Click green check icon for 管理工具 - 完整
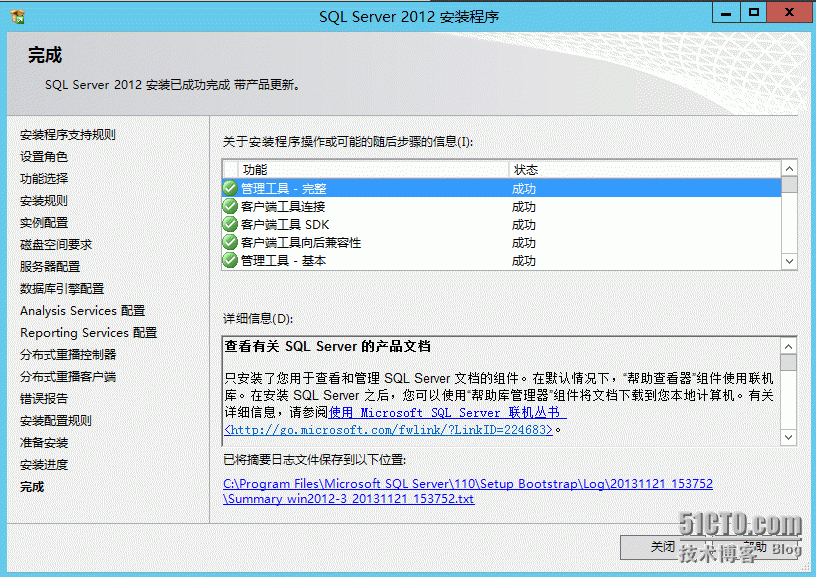816x577 pixels. [x=230, y=188]
